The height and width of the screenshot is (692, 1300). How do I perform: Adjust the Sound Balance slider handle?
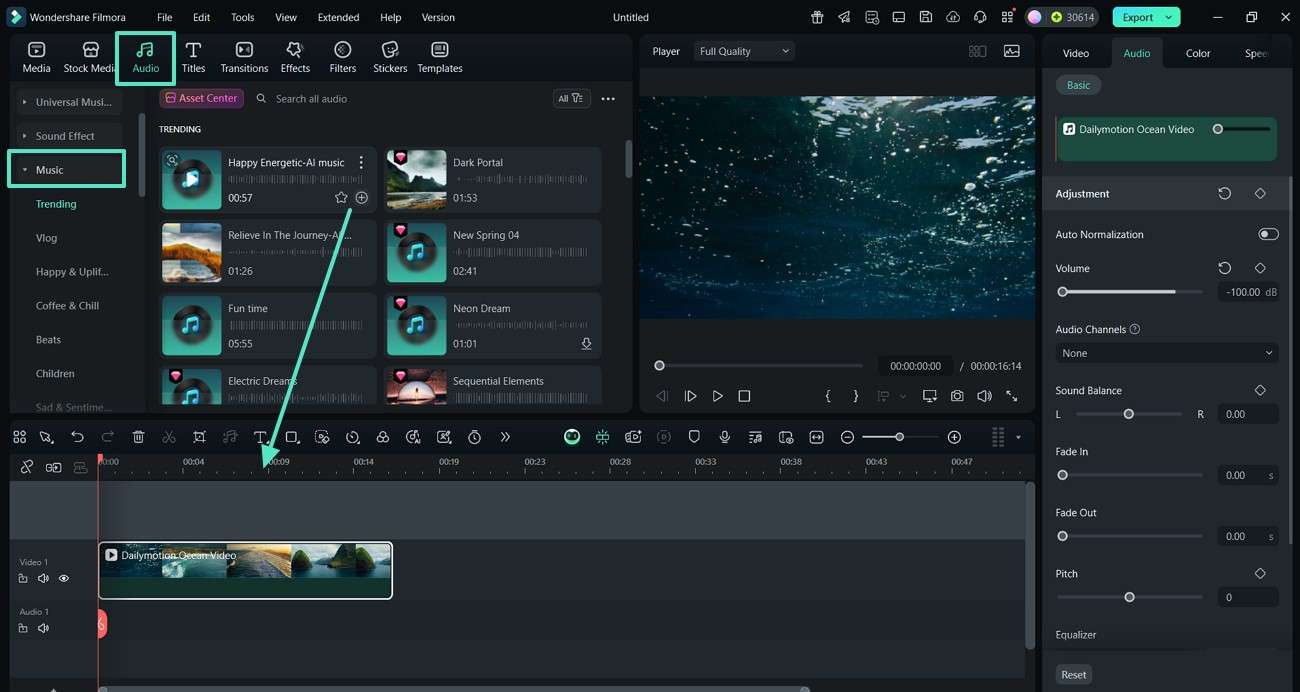pos(1129,414)
